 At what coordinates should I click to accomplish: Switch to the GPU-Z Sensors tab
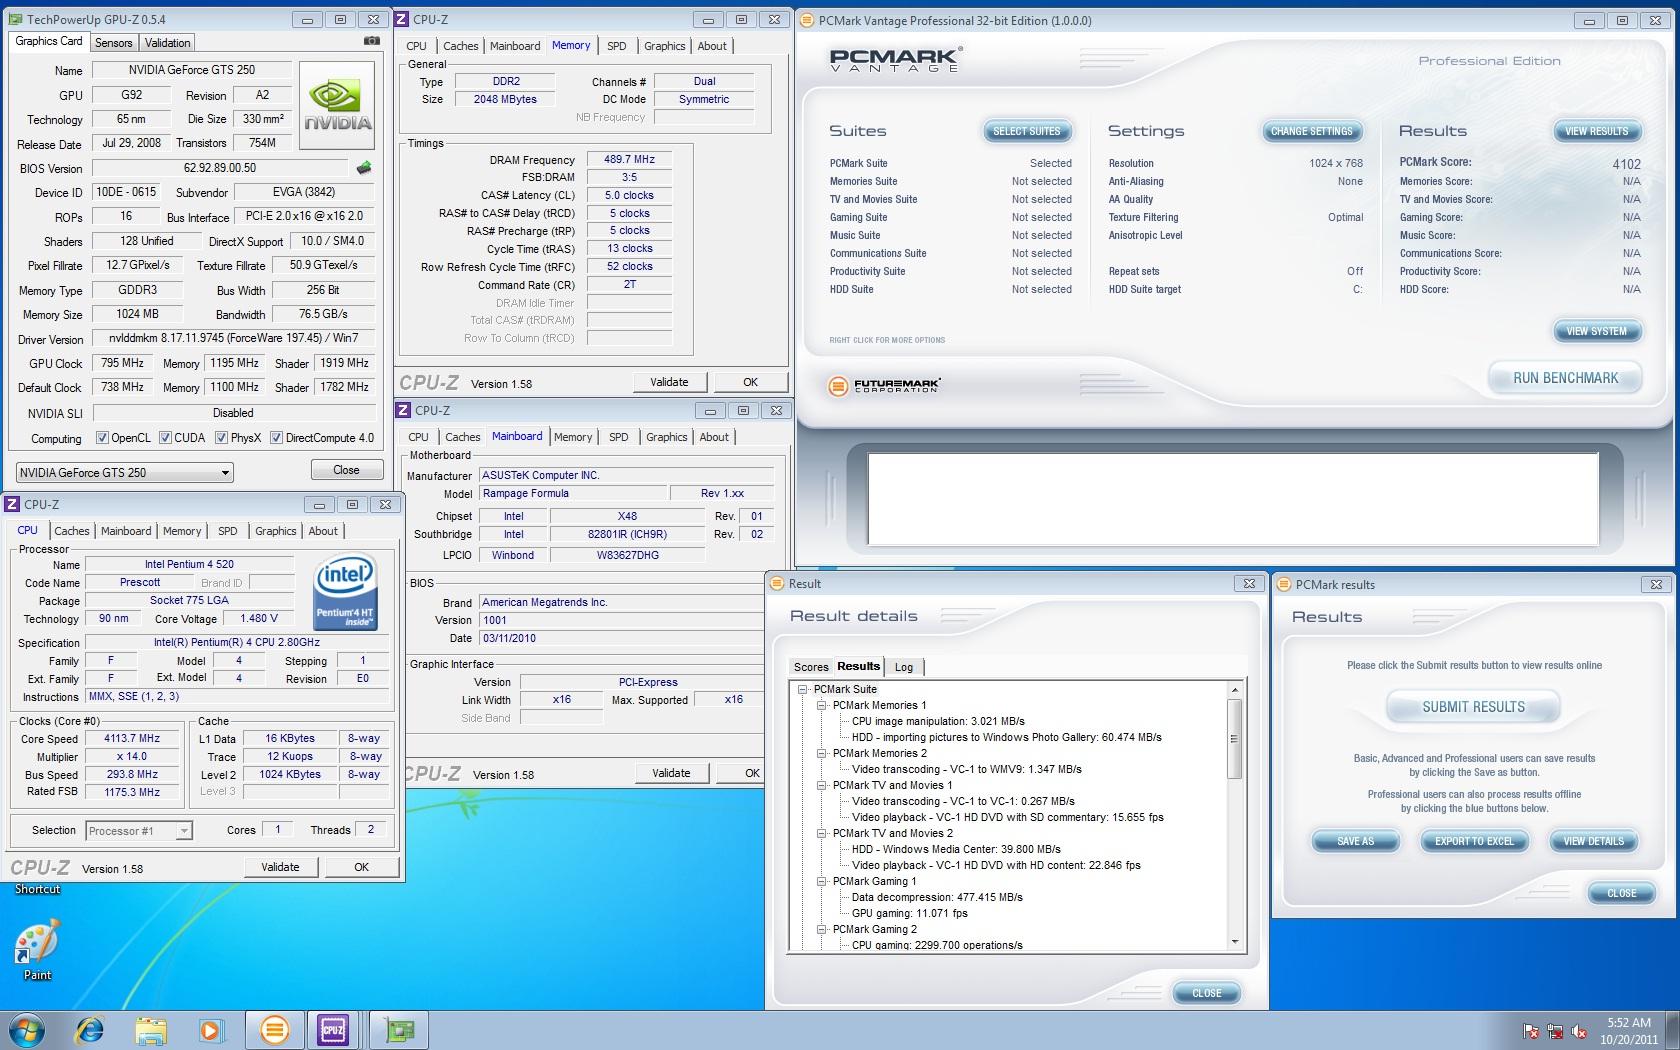[113, 43]
